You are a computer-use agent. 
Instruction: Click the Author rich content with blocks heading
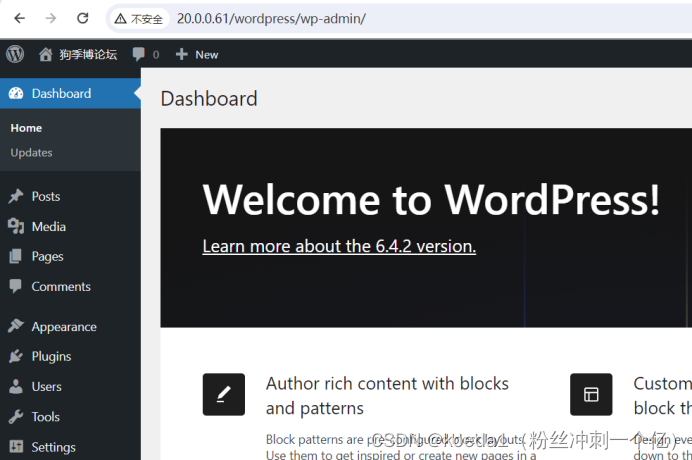387,396
